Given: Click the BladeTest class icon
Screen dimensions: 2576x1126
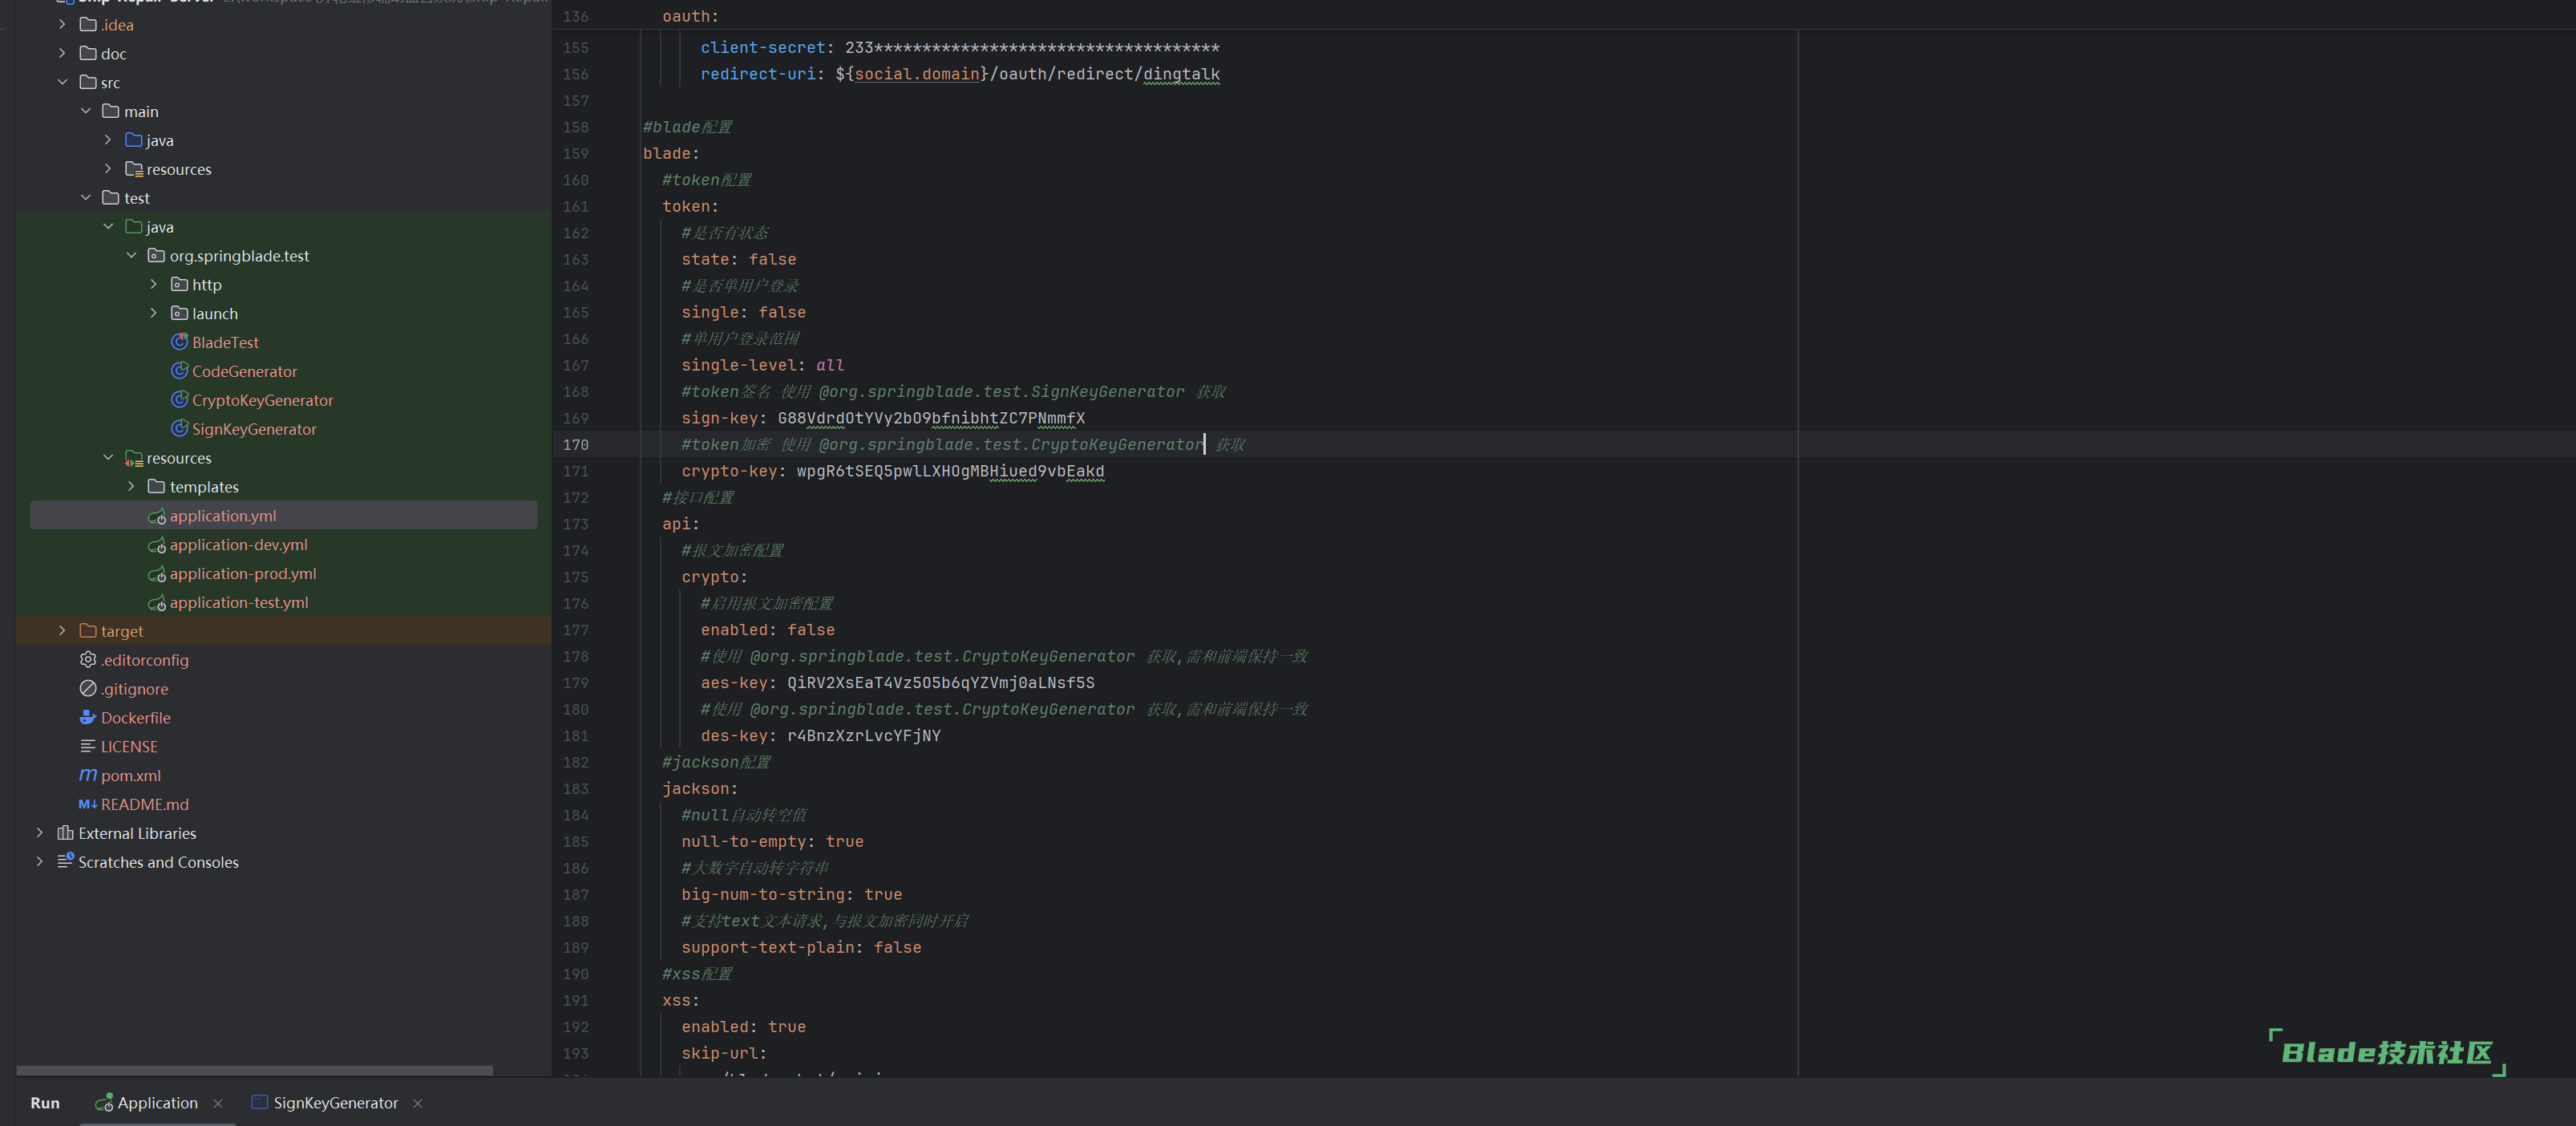Looking at the screenshot, I should point(180,342).
